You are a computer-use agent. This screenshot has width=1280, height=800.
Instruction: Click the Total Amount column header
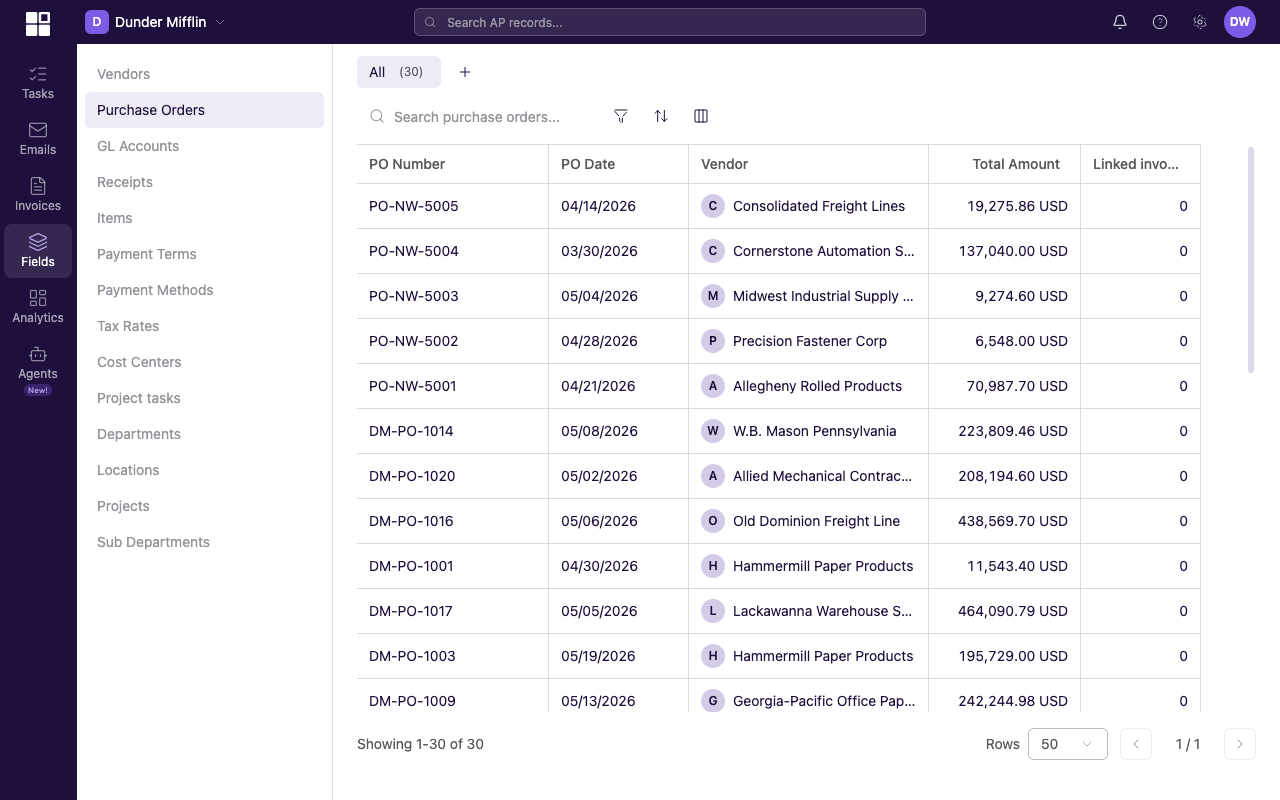pos(1005,164)
